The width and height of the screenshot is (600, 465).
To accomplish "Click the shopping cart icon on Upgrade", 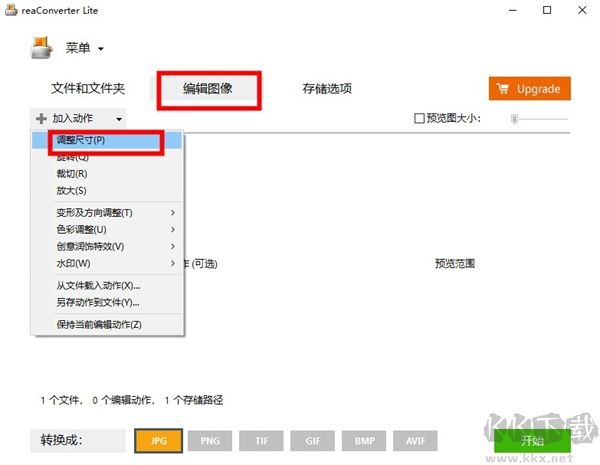I will [503, 89].
